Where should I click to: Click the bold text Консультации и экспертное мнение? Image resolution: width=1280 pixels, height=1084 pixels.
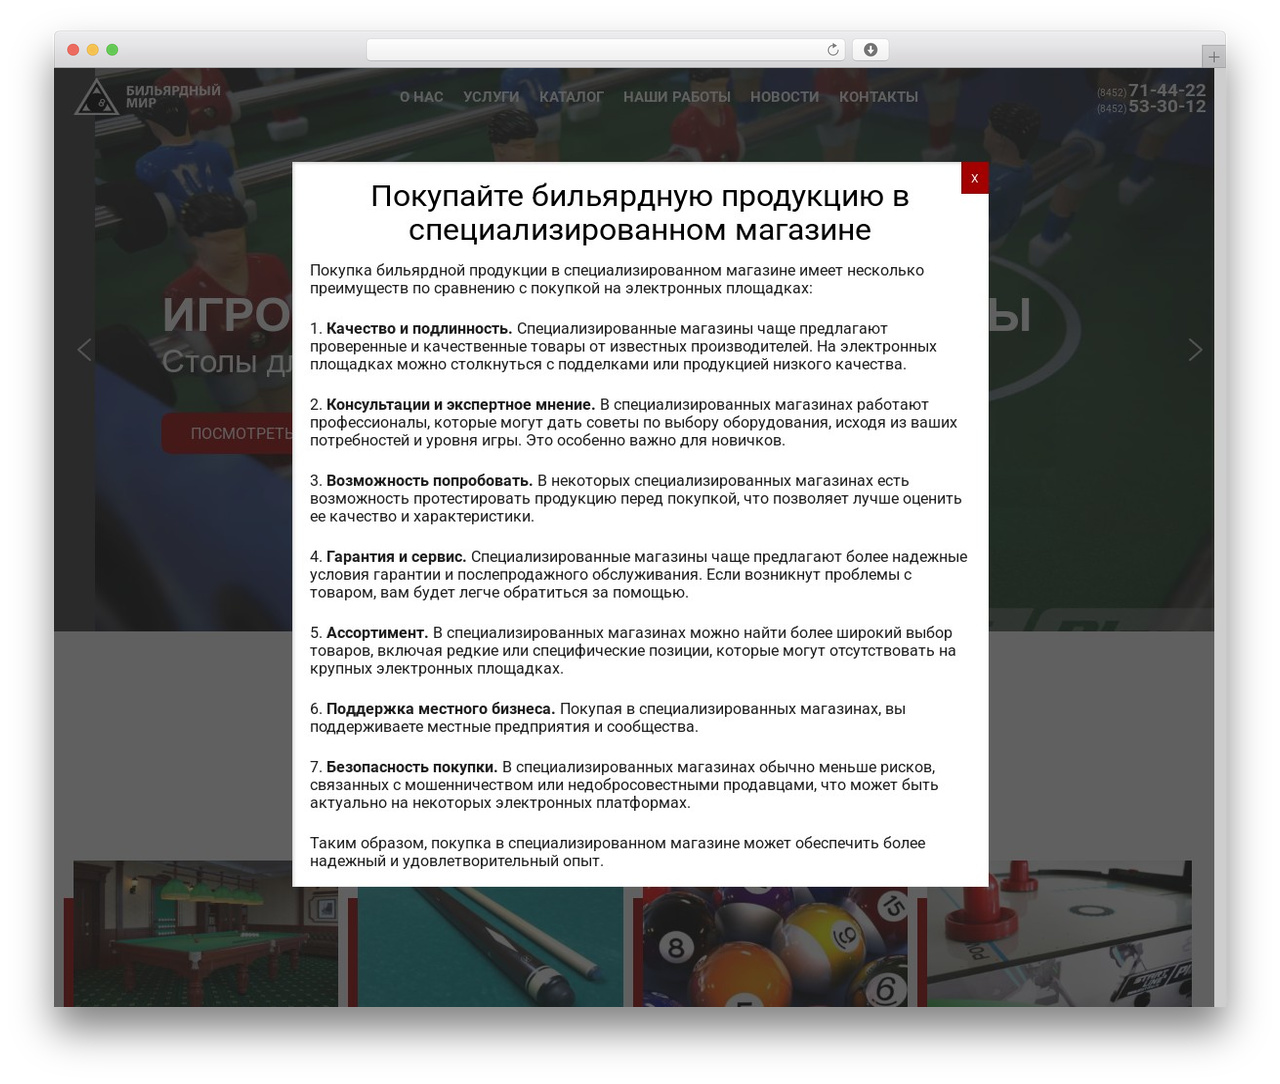(460, 404)
